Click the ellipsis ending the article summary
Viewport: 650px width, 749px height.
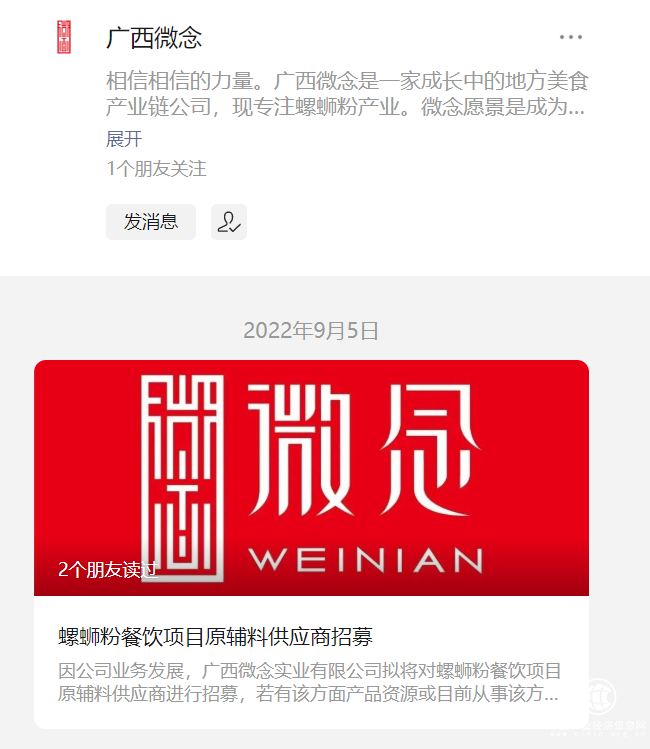coord(552,694)
